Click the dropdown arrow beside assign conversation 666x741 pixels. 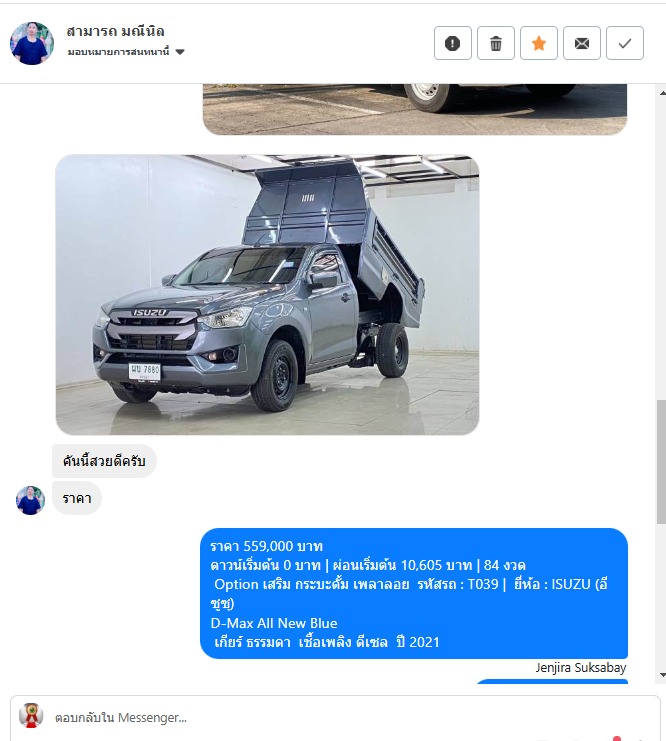(180, 52)
